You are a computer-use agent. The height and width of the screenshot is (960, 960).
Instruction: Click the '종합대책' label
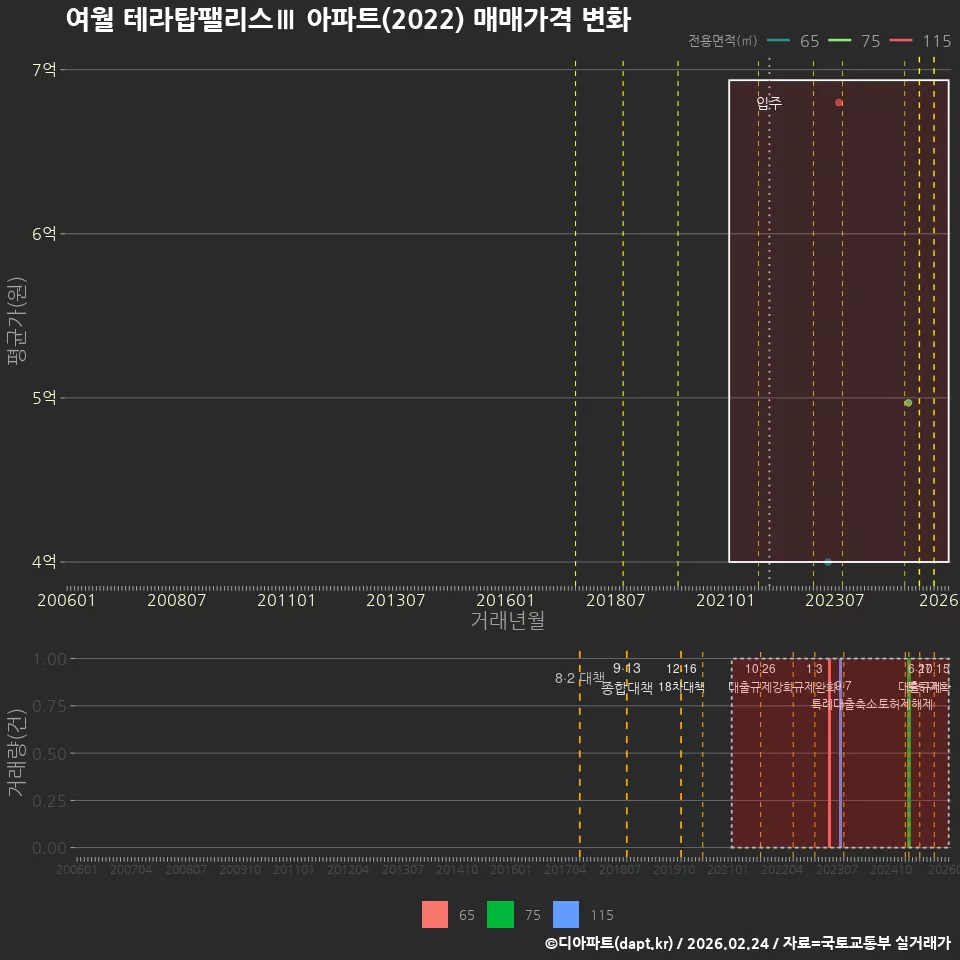pos(627,688)
